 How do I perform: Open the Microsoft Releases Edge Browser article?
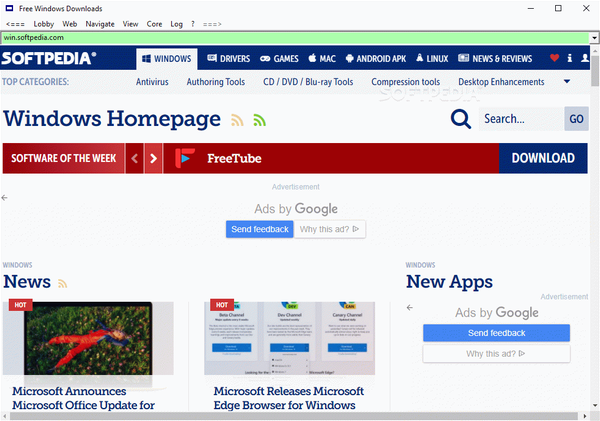(x=289, y=398)
